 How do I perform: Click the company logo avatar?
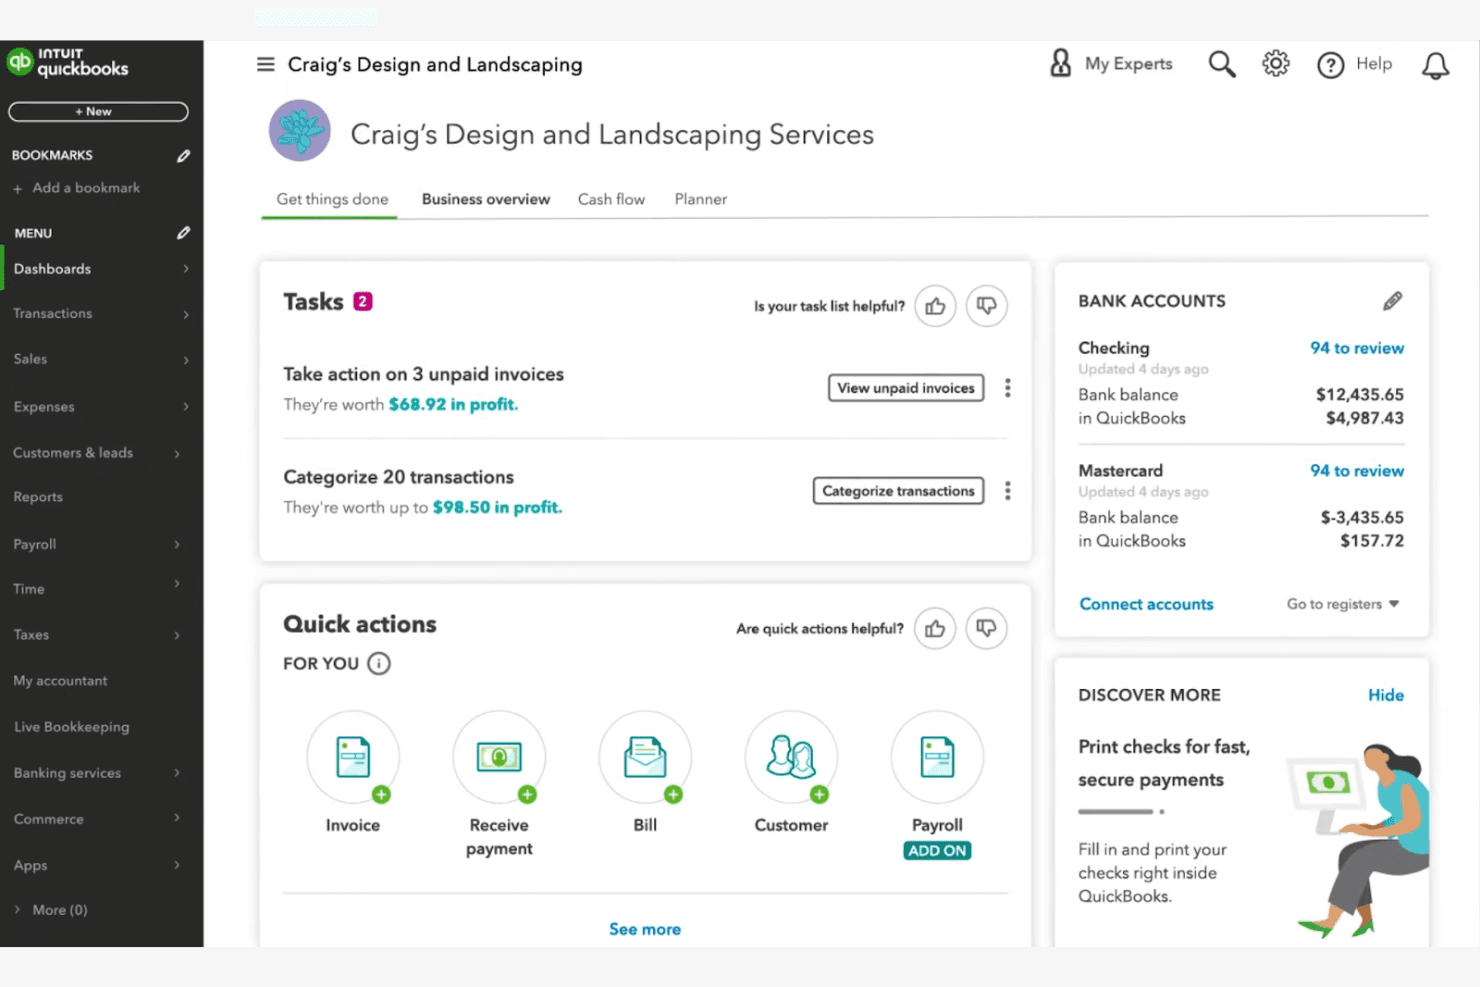[x=300, y=131]
